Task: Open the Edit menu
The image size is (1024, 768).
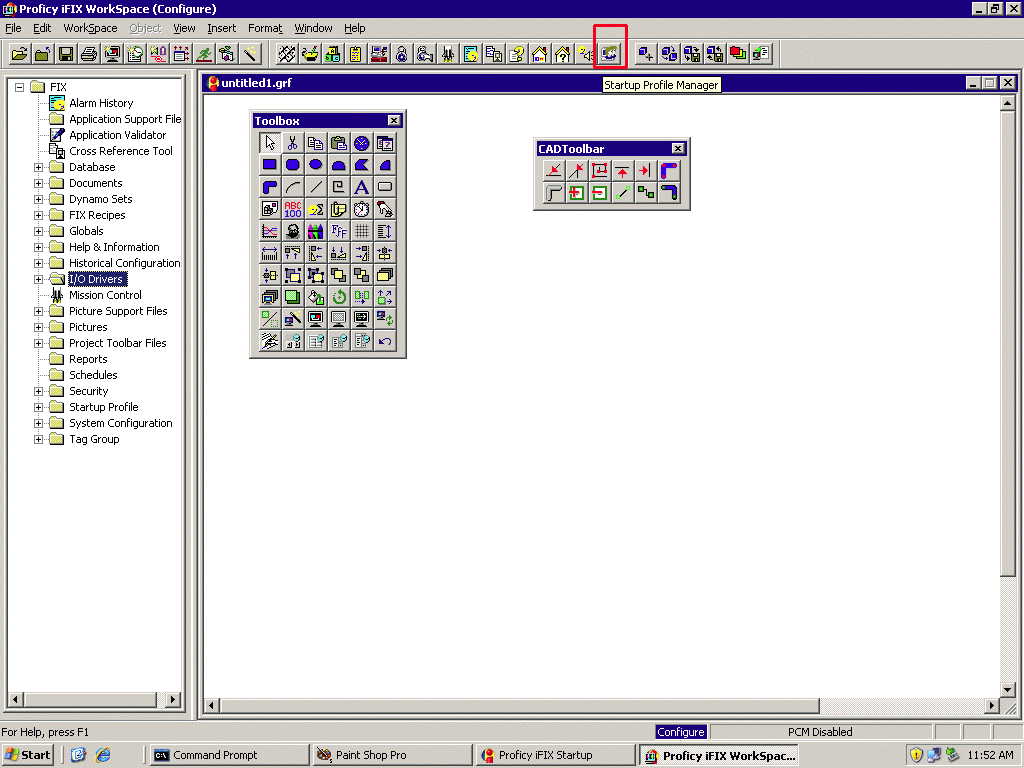Action: click(42, 28)
